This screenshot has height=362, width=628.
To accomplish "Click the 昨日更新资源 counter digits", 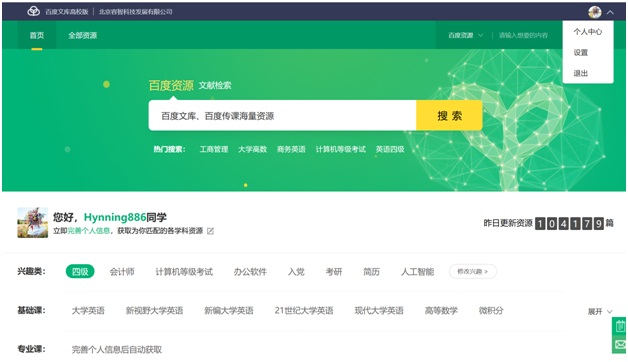I will (x=569, y=223).
